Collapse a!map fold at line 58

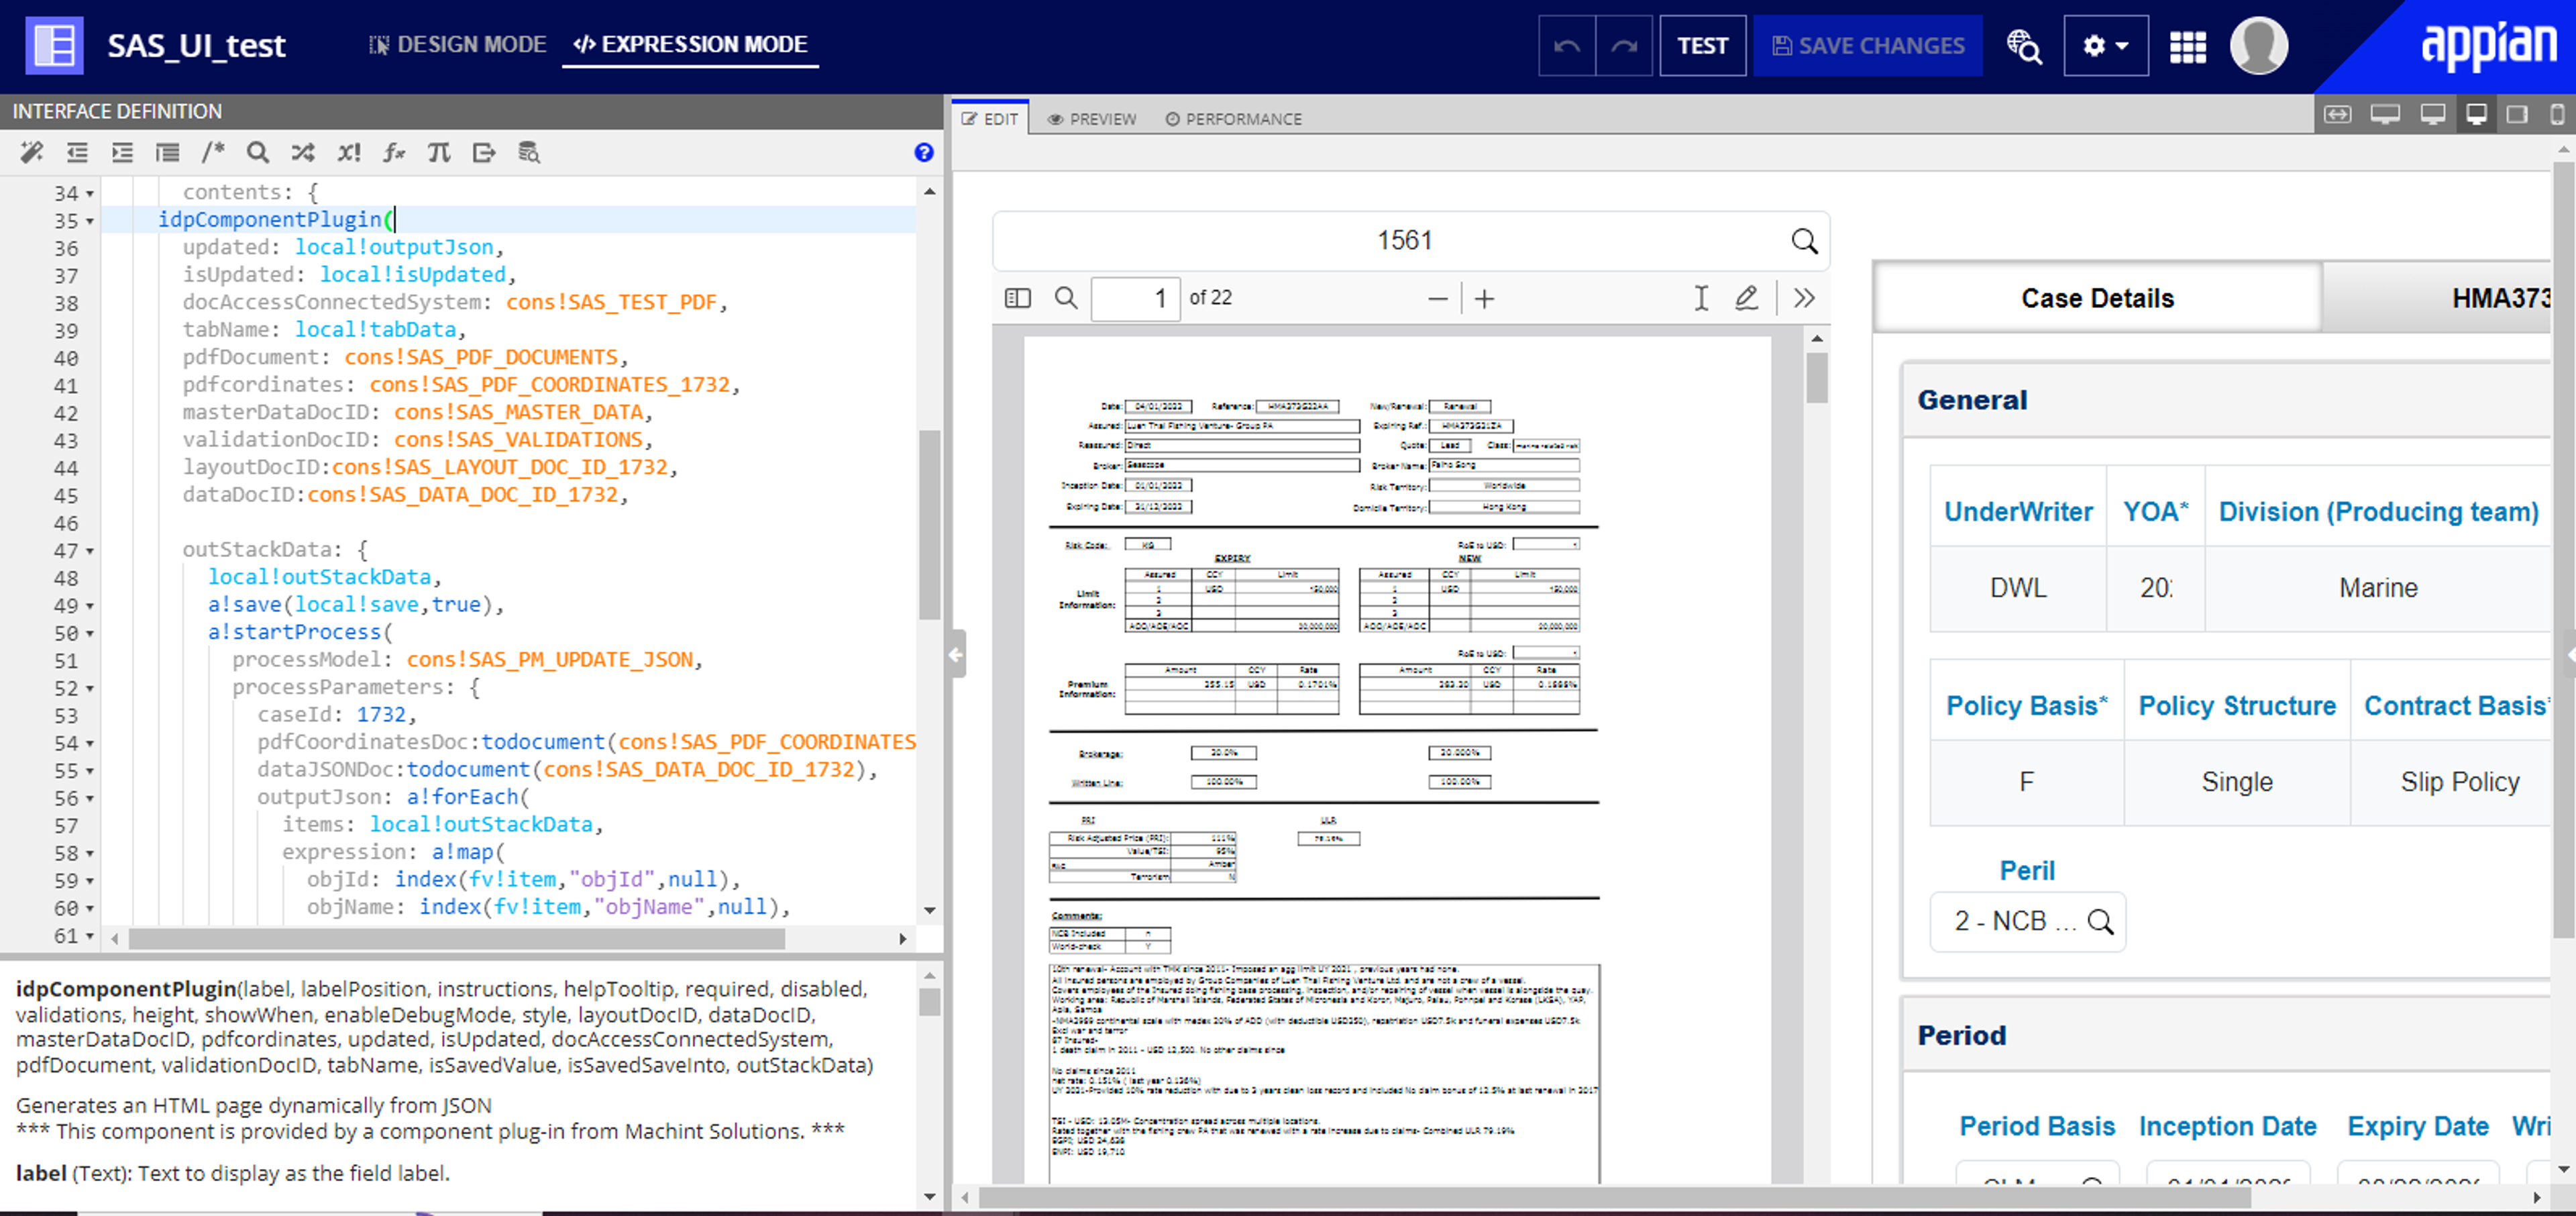point(90,854)
